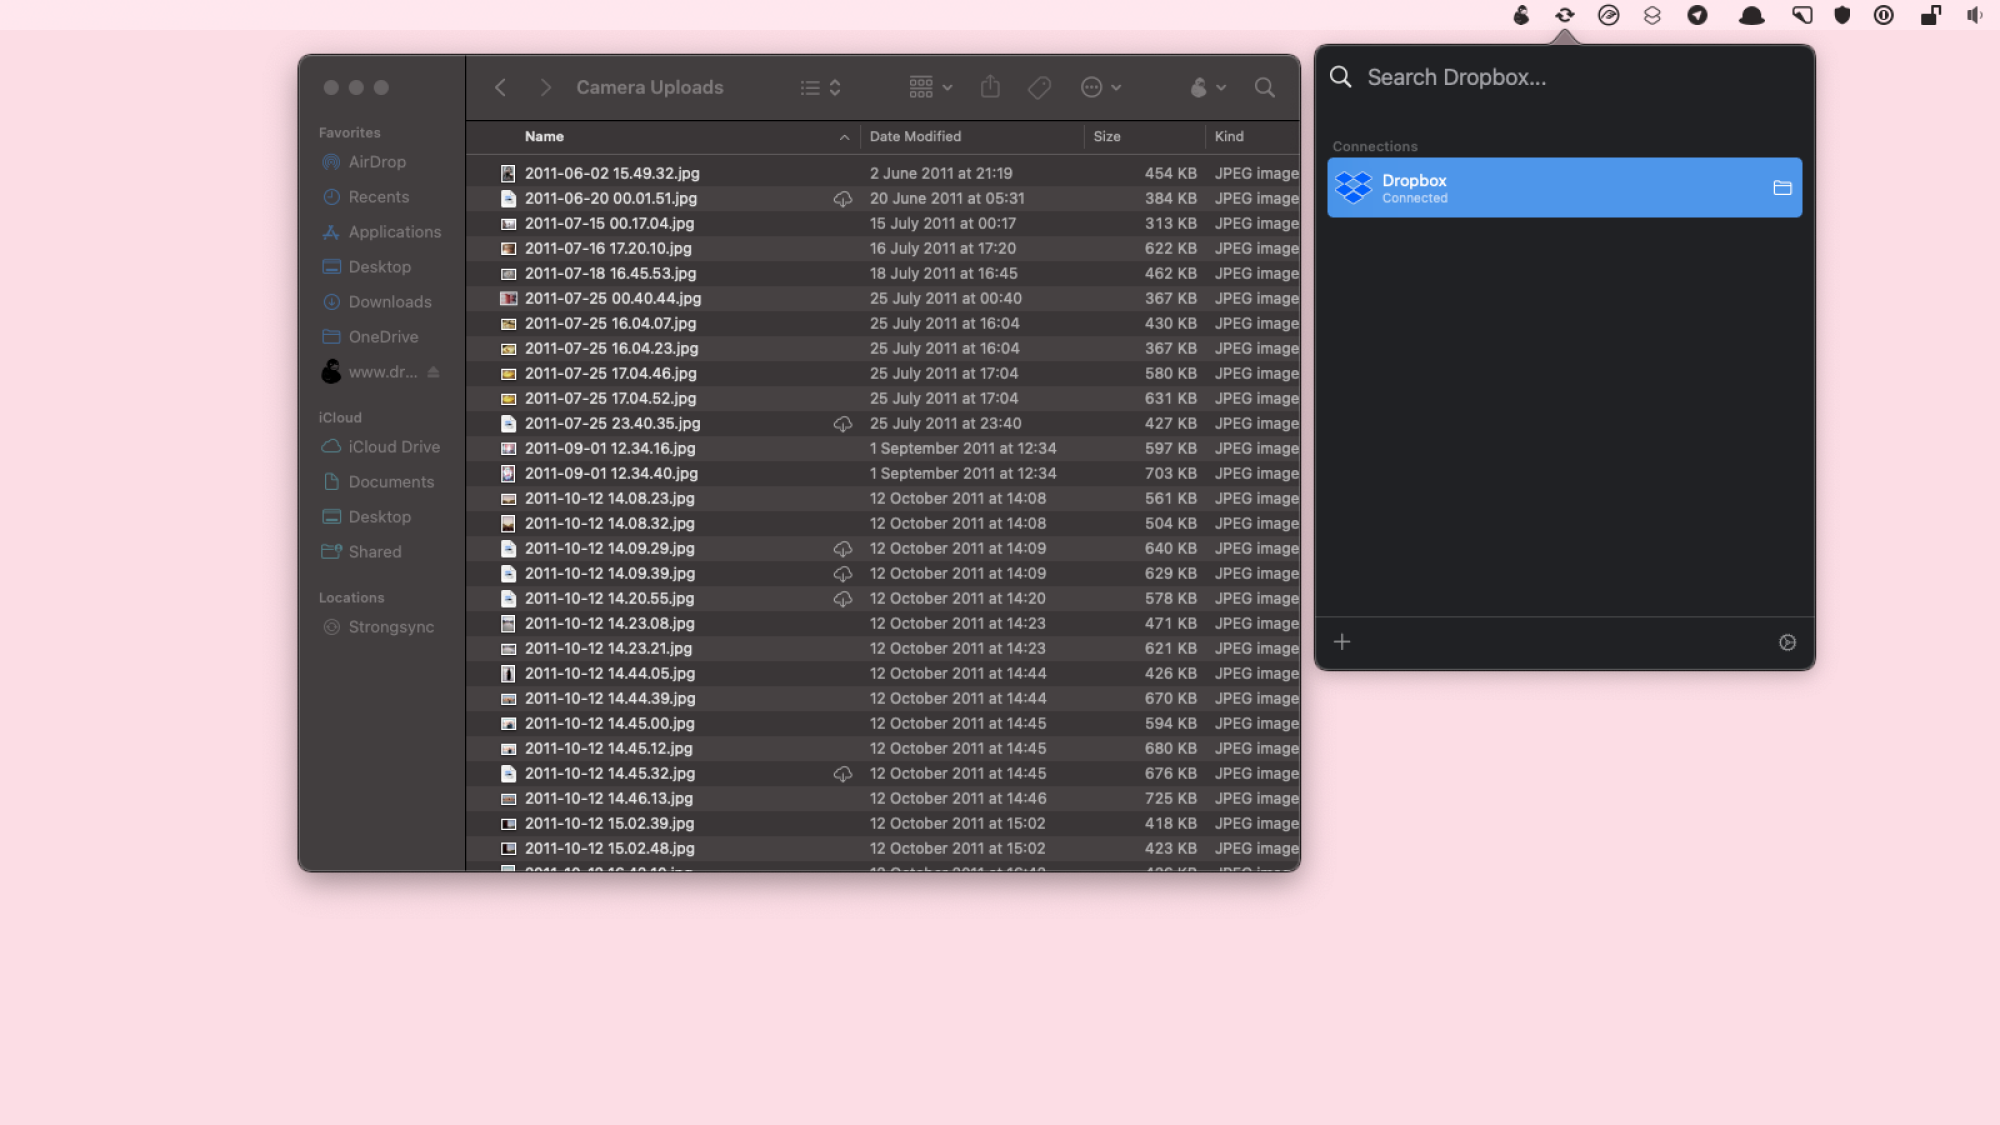Click the 703 KB size cell
The image size is (2000, 1125).
(1170, 474)
